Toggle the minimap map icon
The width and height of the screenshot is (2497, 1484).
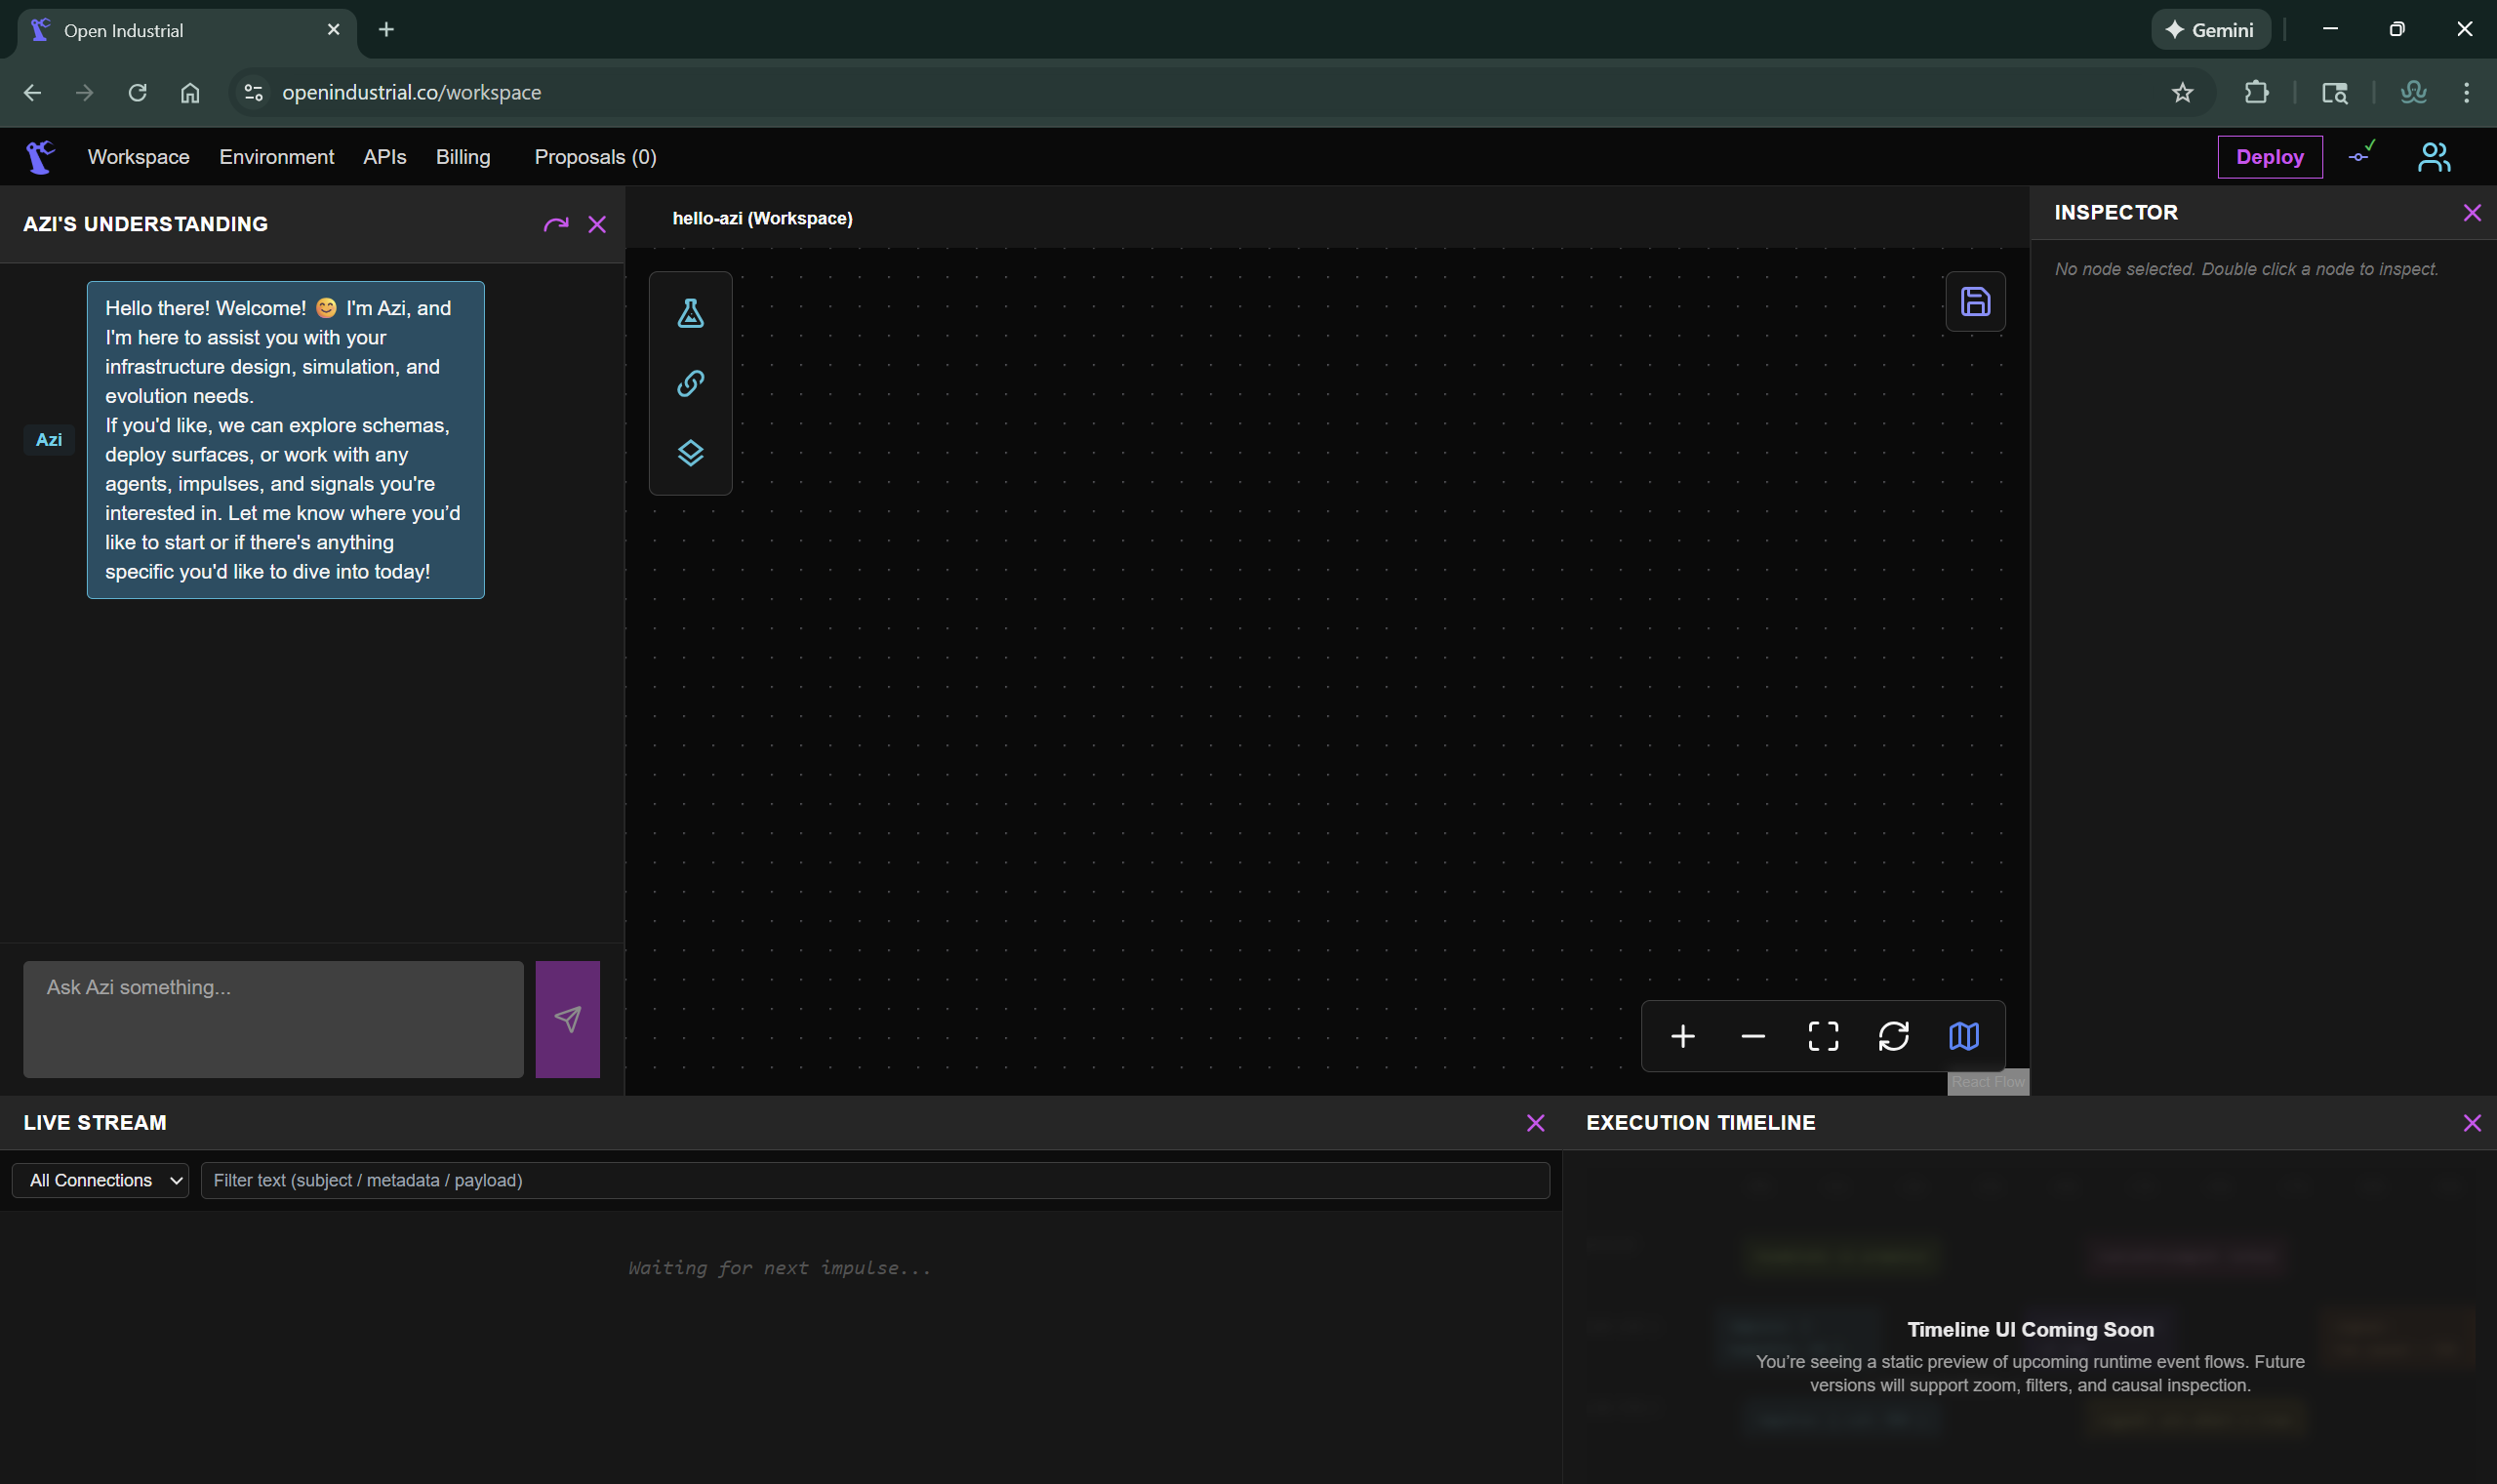[x=1964, y=1036]
